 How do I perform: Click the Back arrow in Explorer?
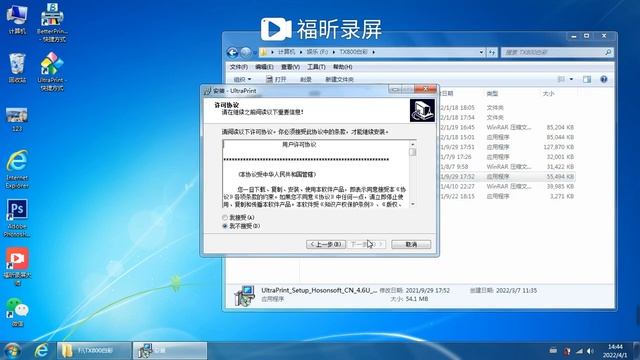232,52
